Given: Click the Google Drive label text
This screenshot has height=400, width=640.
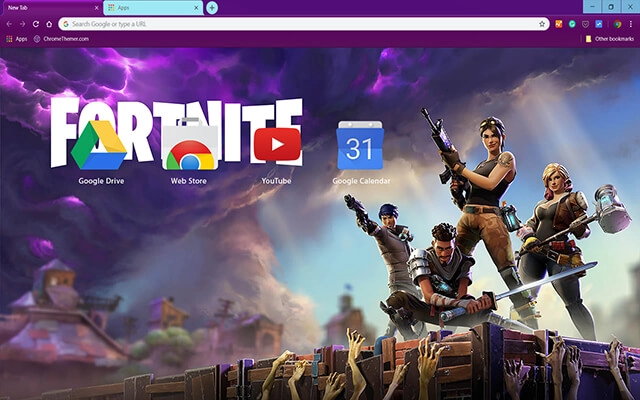Looking at the screenshot, I should (101, 181).
